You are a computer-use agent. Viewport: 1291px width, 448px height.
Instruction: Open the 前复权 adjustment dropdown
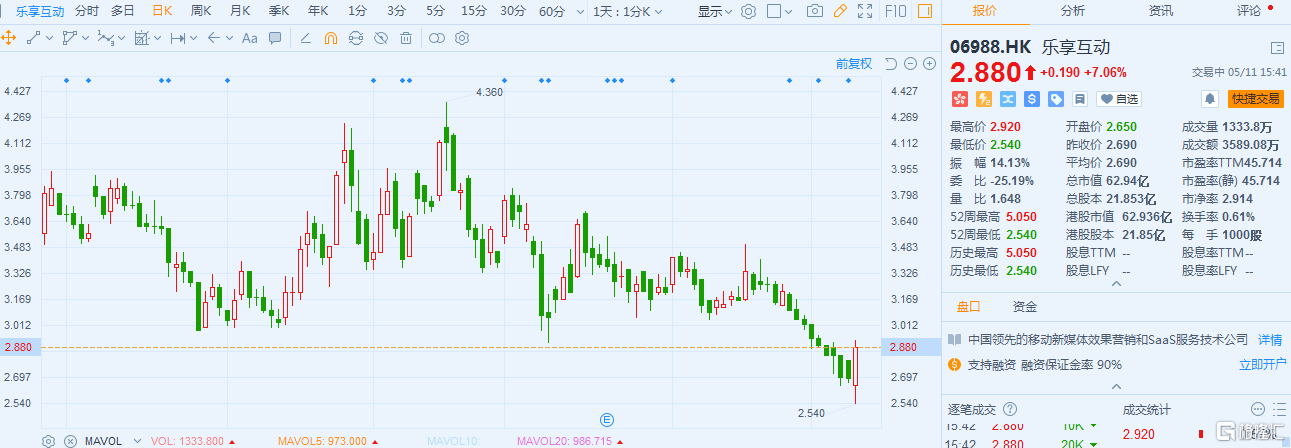[854, 64]
